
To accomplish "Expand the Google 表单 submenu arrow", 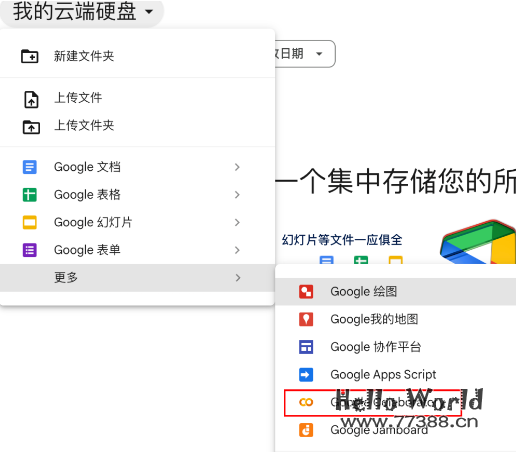I will click(237, 250).
